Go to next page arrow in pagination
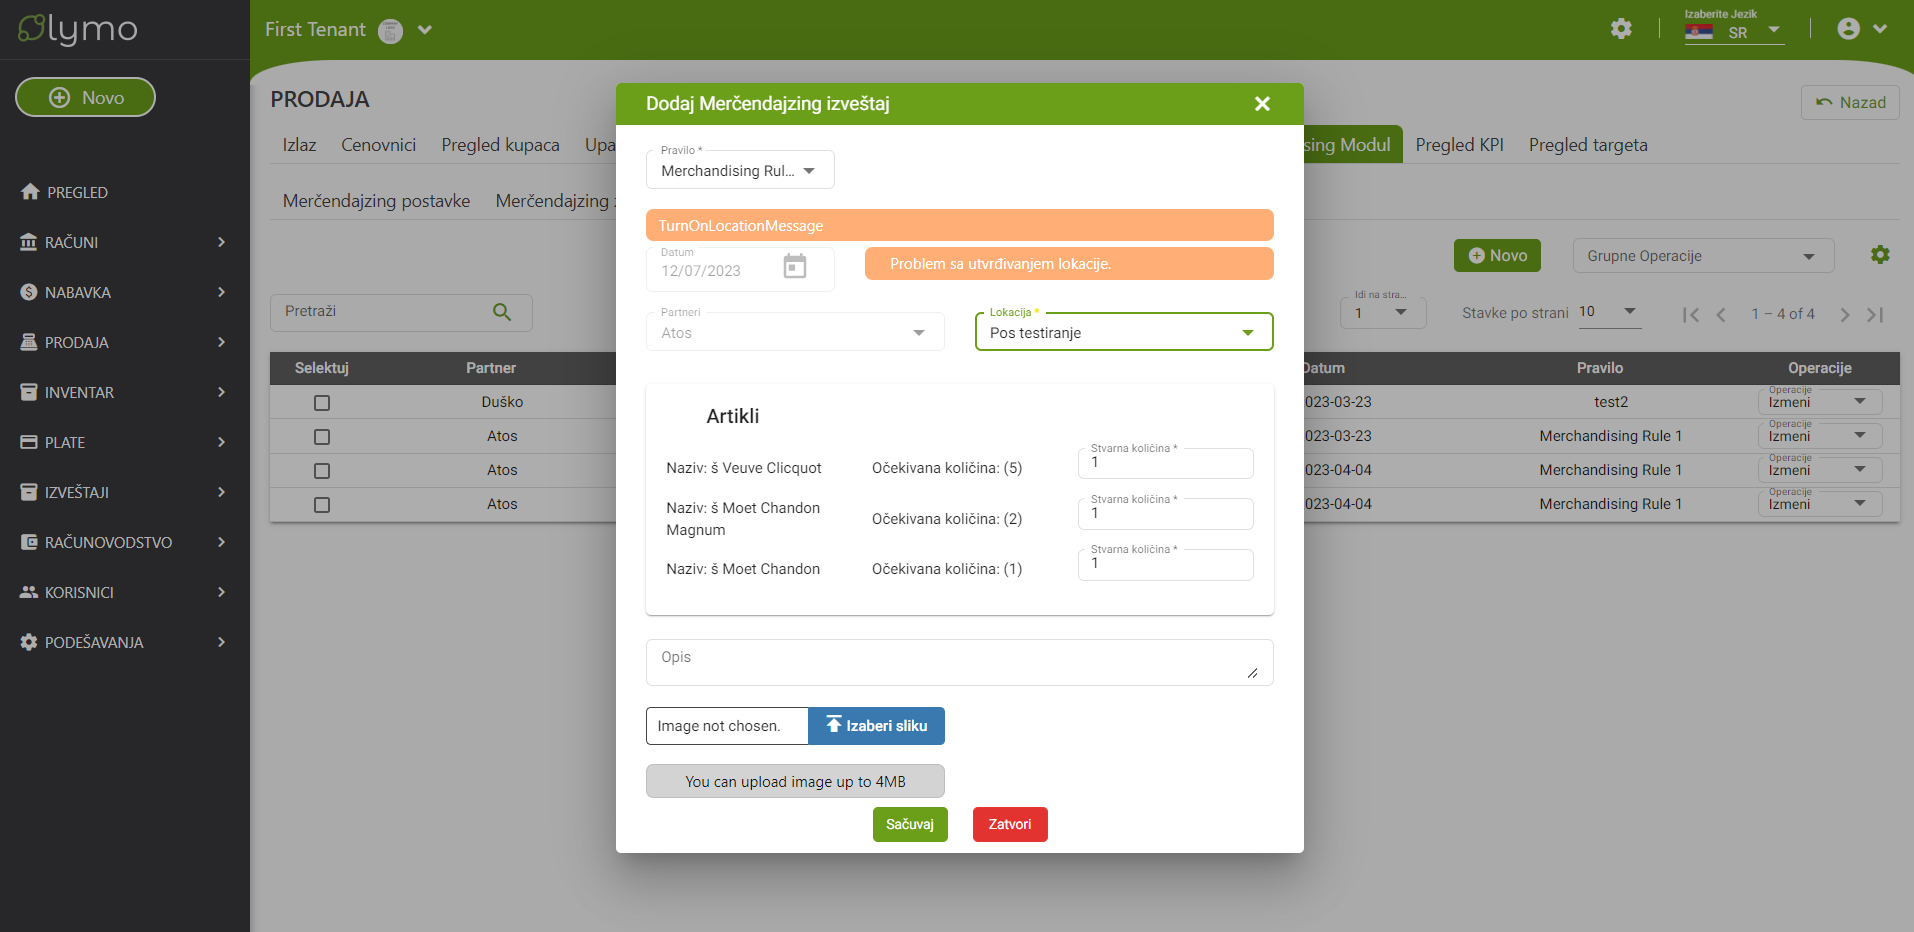The width and height of the screenshot is (1914, 932). 1844,315
